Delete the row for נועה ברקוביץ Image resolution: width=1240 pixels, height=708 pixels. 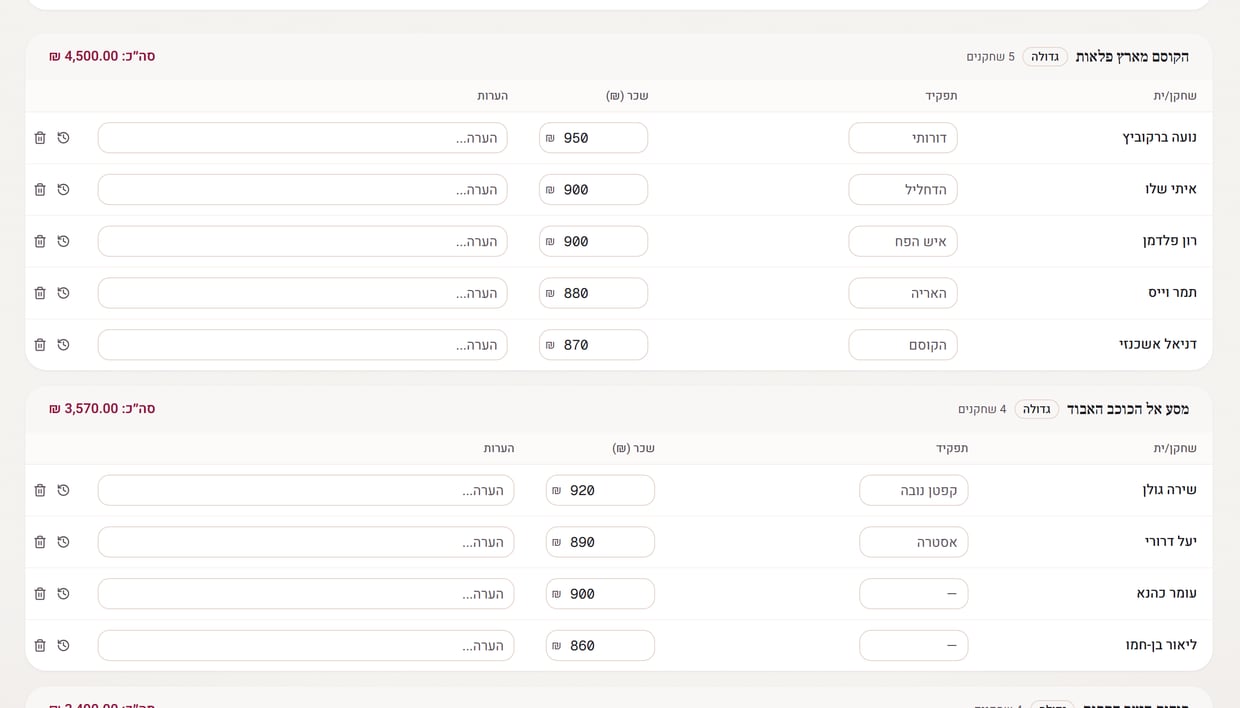click(40, 138)
